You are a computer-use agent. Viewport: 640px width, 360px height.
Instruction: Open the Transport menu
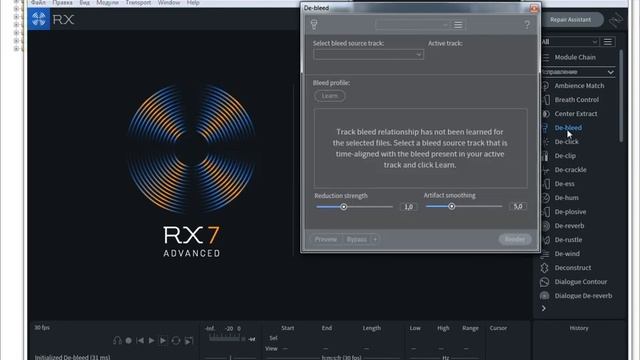138,2
